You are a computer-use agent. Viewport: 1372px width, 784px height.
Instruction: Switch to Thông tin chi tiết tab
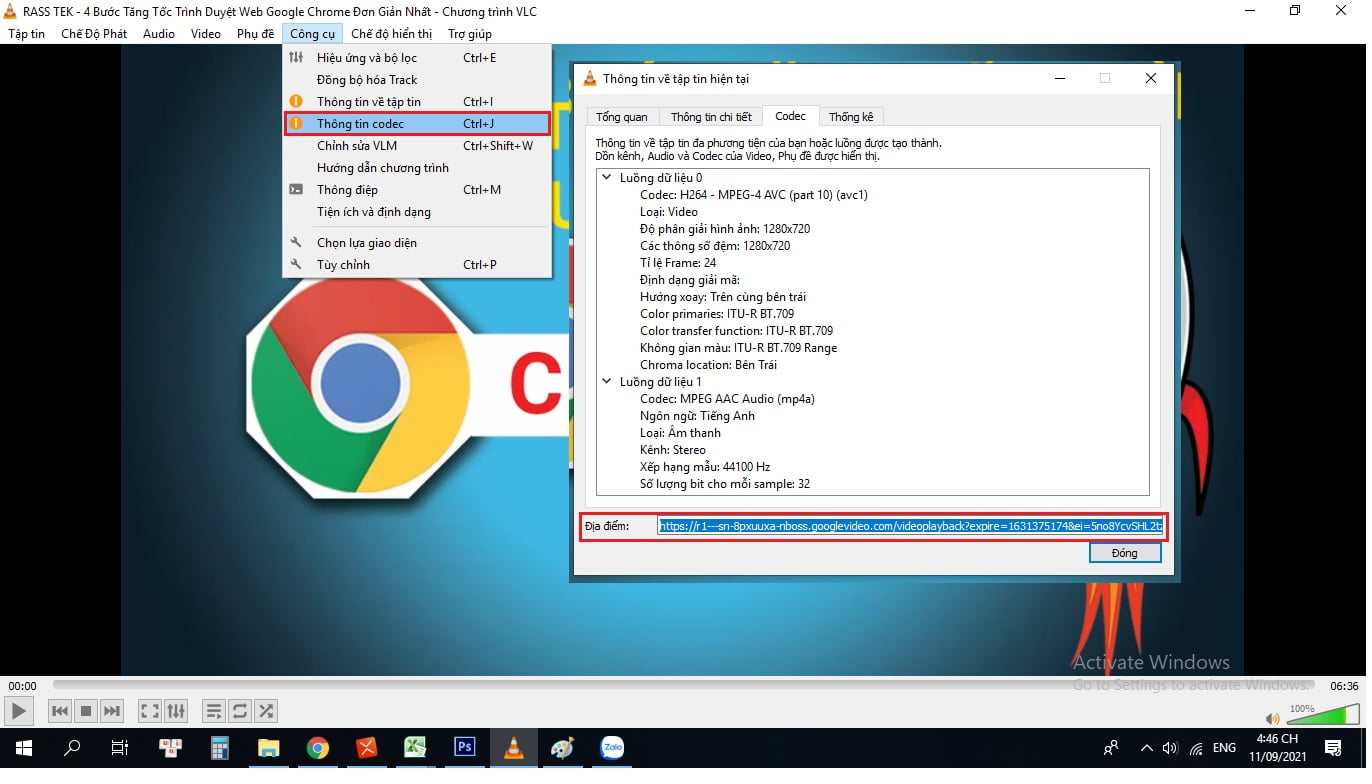point(711,117)
